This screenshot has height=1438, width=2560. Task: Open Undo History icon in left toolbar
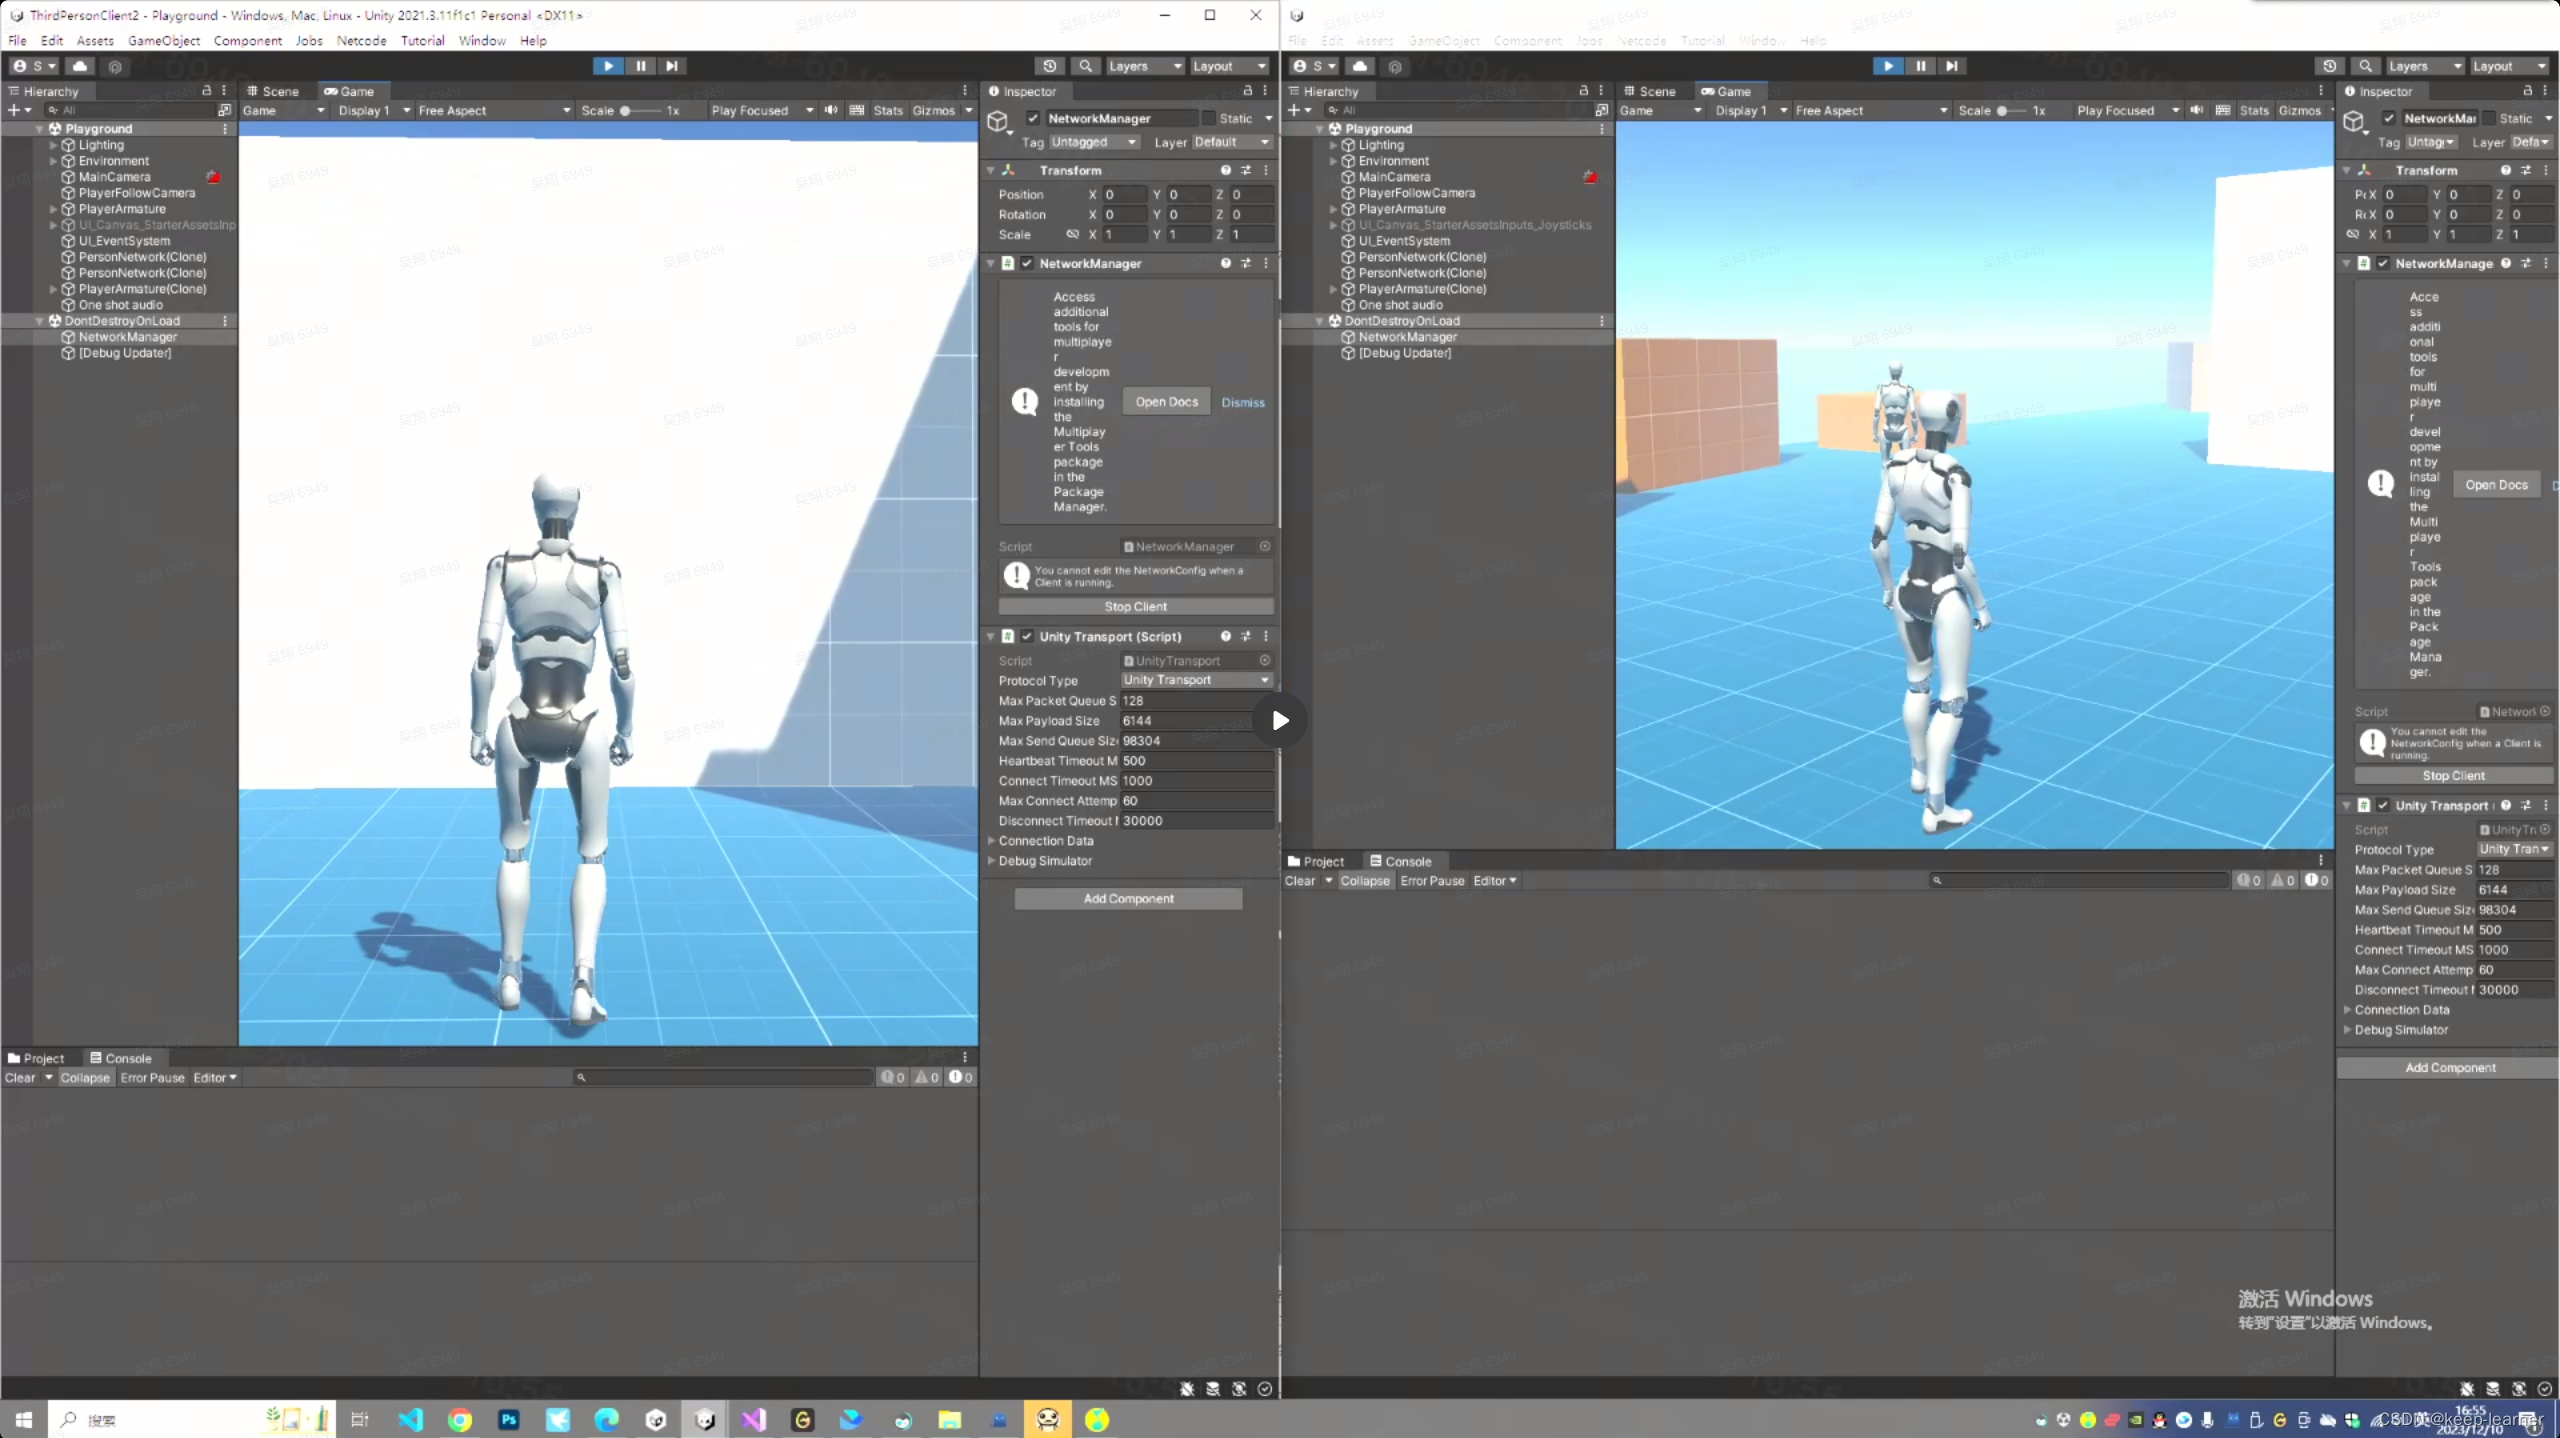coord(1049,66)
